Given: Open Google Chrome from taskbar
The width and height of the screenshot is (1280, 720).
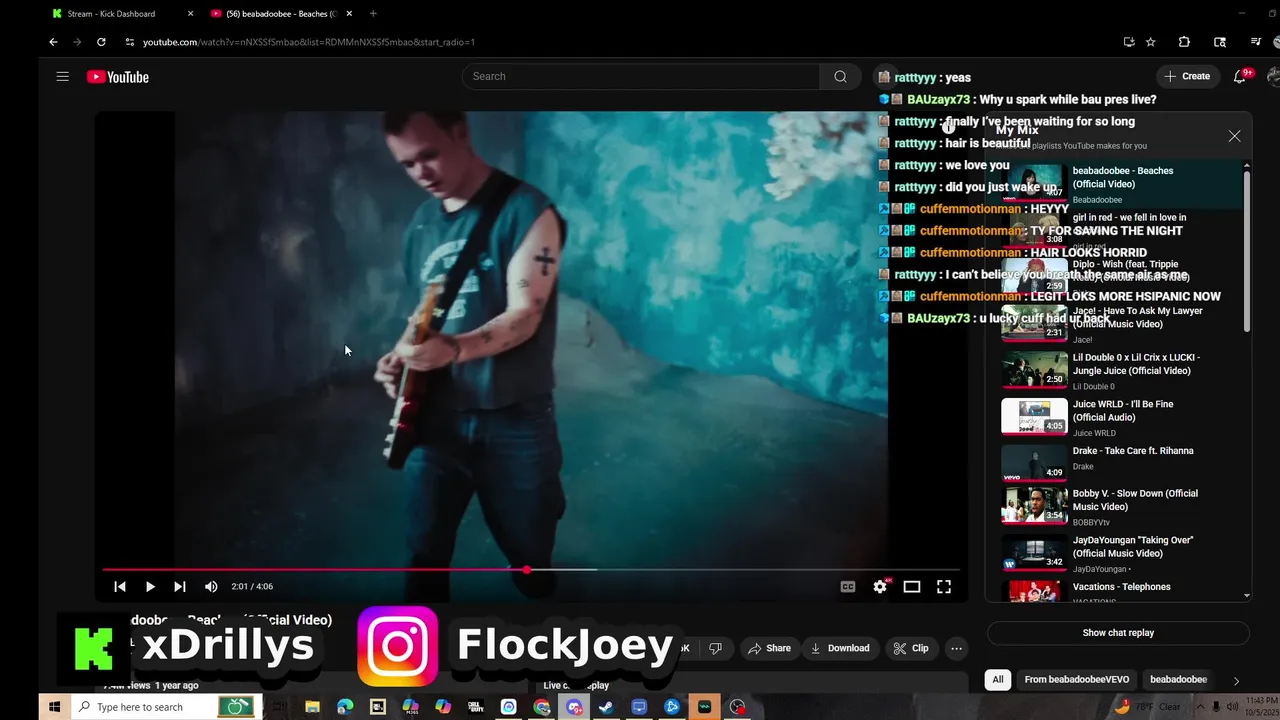Looking at the screenshot, I should click(x=541, y=707).
